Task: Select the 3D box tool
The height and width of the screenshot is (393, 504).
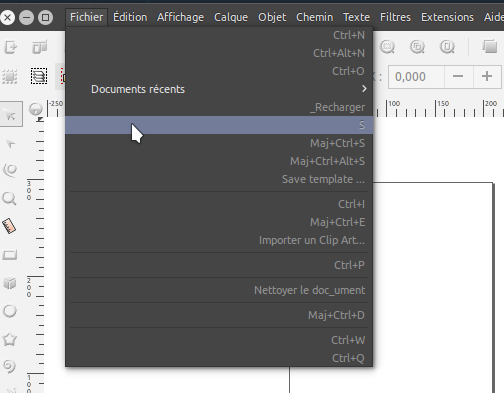Action: coord(10,283)
